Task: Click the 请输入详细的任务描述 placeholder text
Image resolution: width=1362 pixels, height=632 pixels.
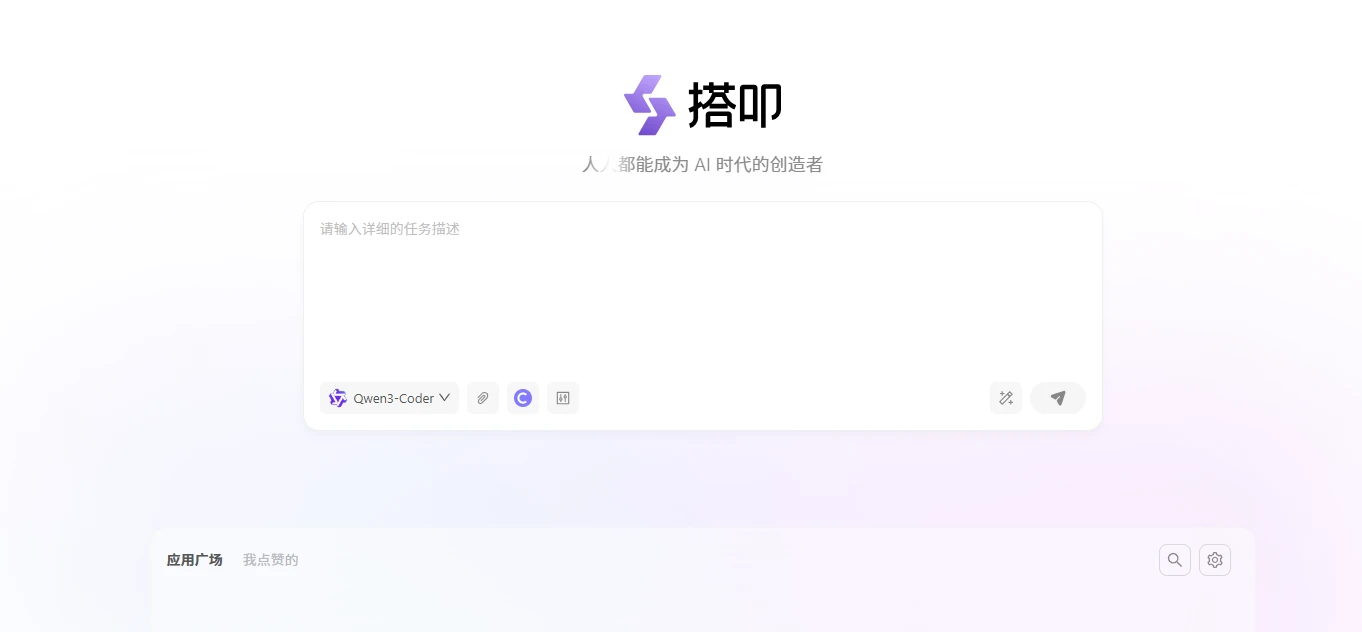Action: click(x=390, y=229)
